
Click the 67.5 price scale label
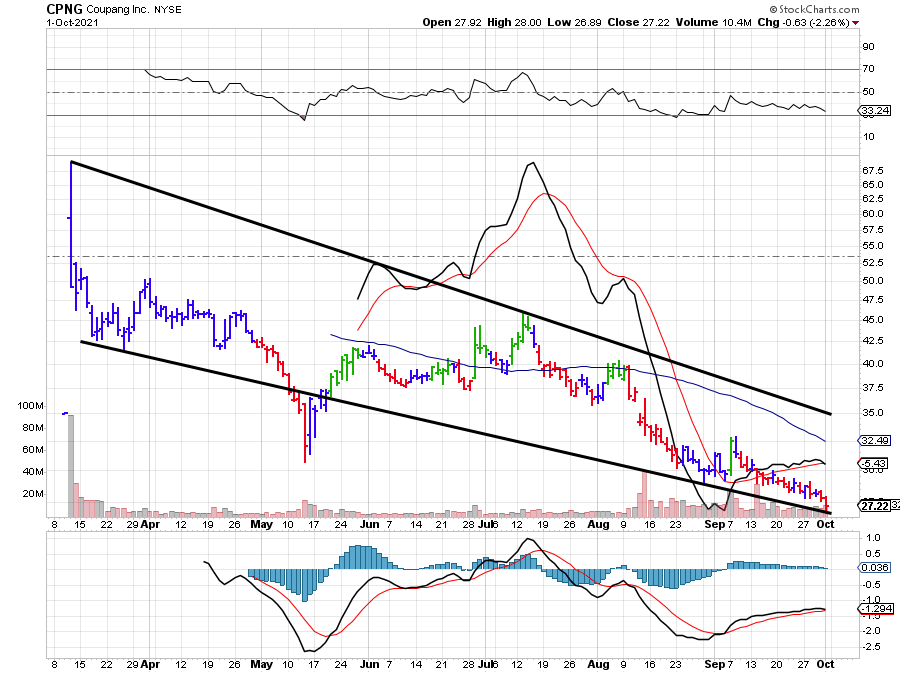872,171
